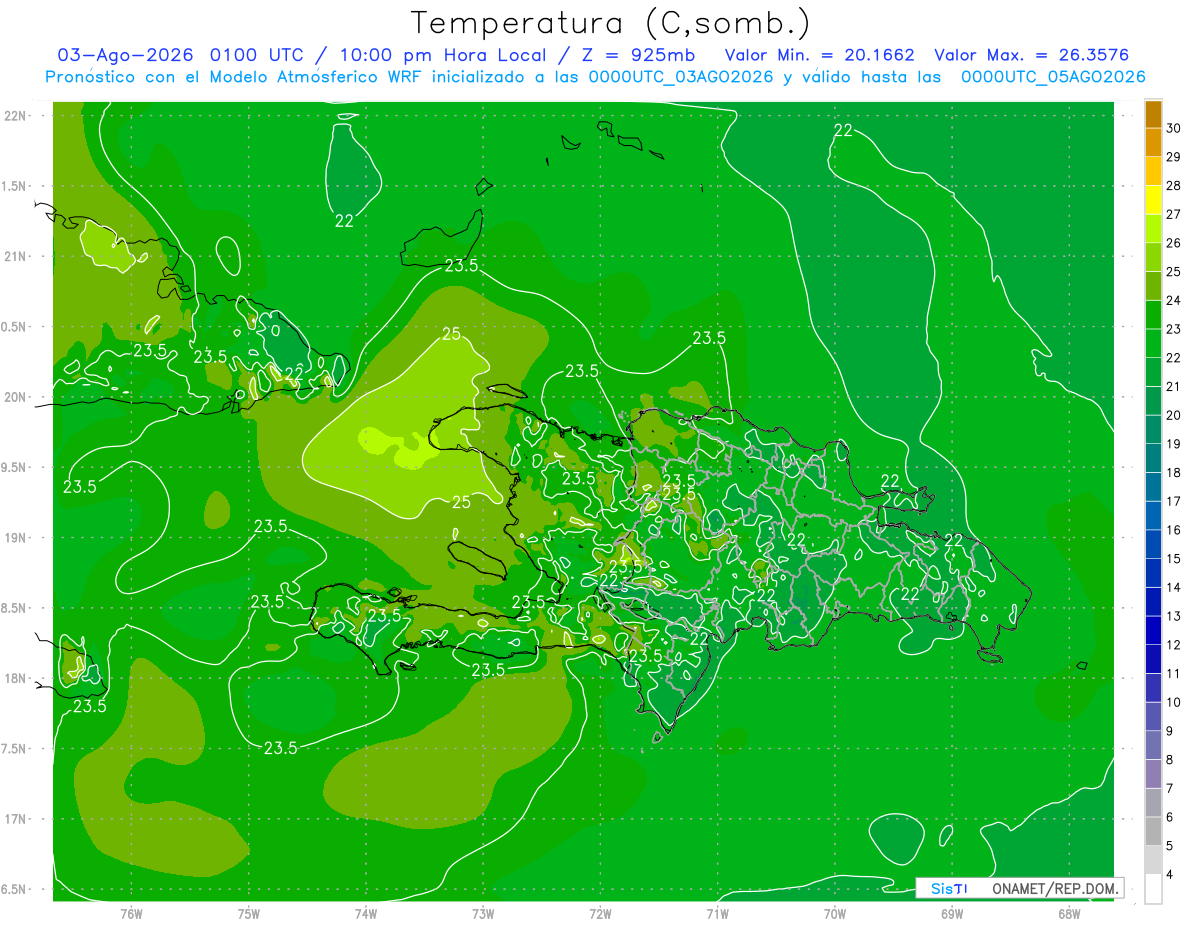
Task: Click the title 'Temperatura (C,somb.)'
Action: click(x=611, y=23)
